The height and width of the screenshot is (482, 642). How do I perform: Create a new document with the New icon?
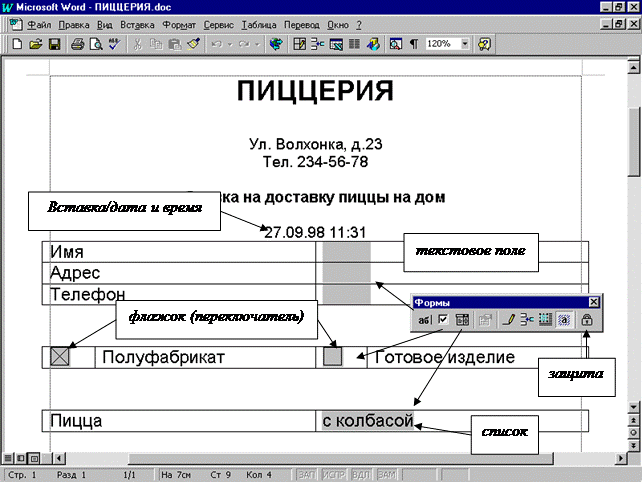point(17,44)
